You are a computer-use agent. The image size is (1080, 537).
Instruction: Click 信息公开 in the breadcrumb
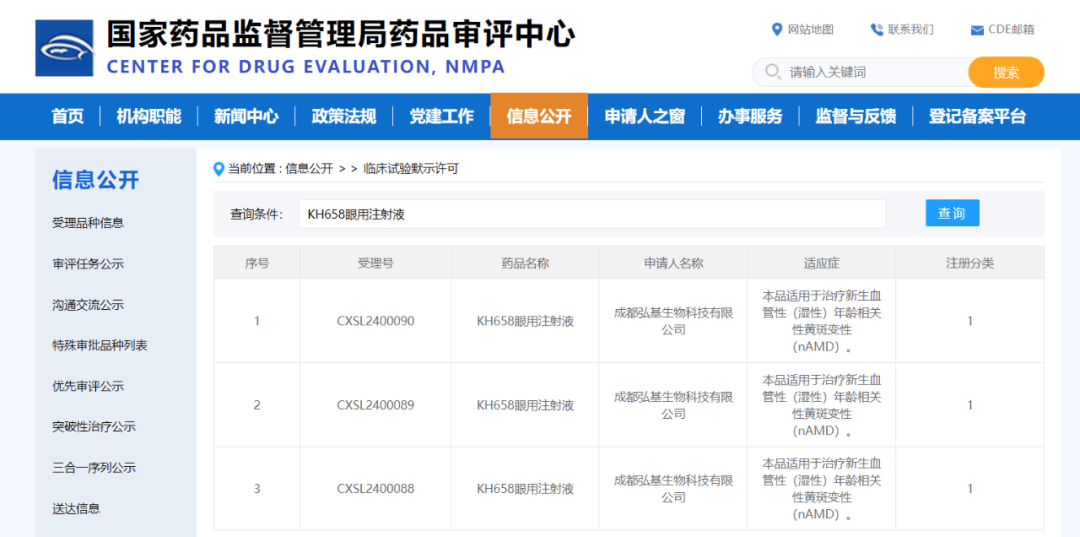click(x=309, y=169)
